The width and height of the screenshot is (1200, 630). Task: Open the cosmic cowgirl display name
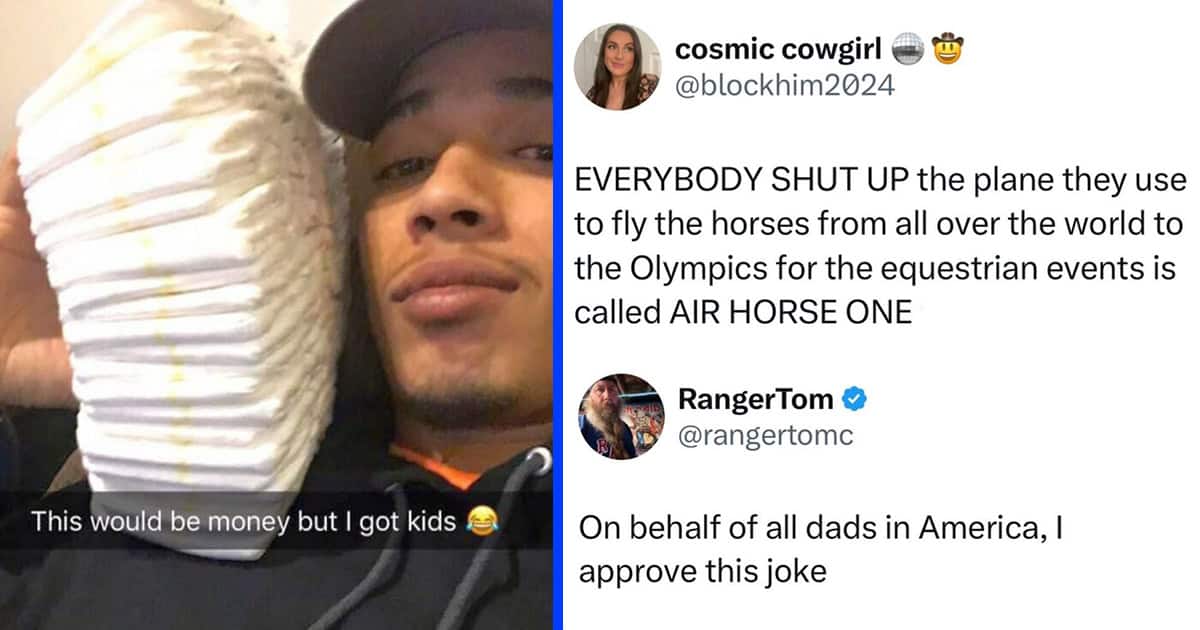[779, 48]
